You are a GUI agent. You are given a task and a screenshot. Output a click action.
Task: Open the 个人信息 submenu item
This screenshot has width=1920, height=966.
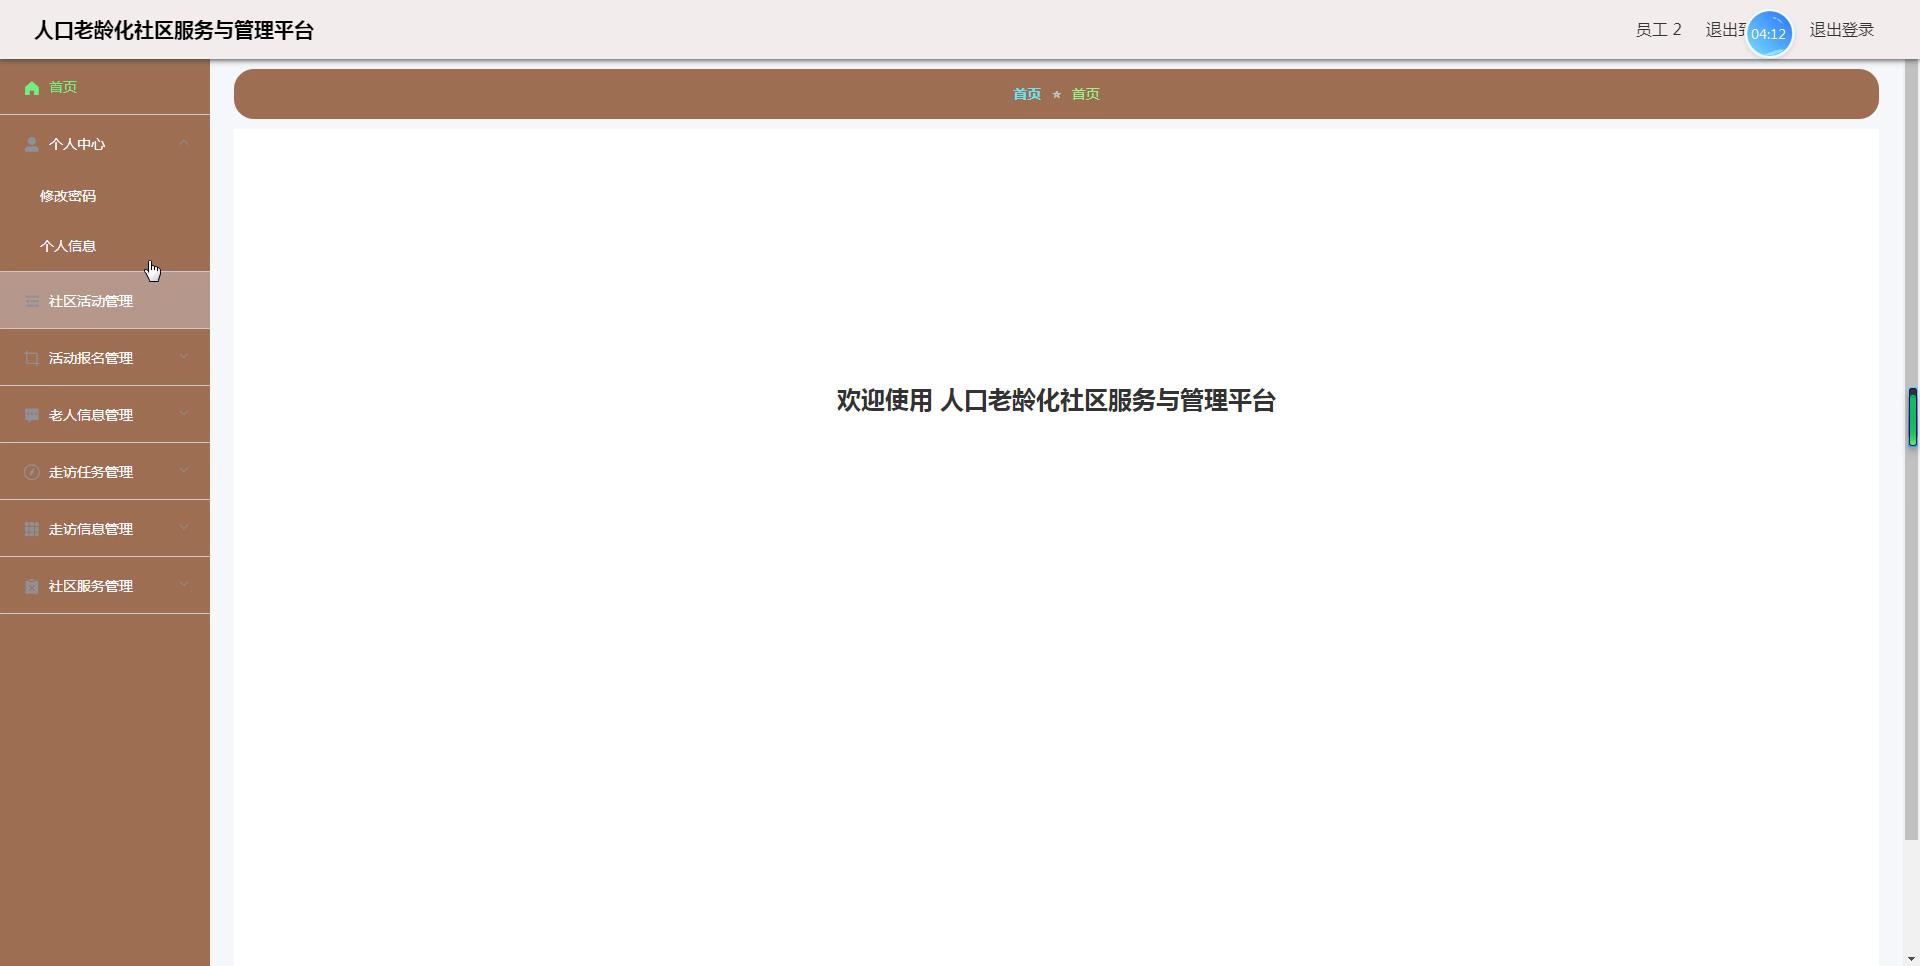pyautogui.click(x=68, y=246)
